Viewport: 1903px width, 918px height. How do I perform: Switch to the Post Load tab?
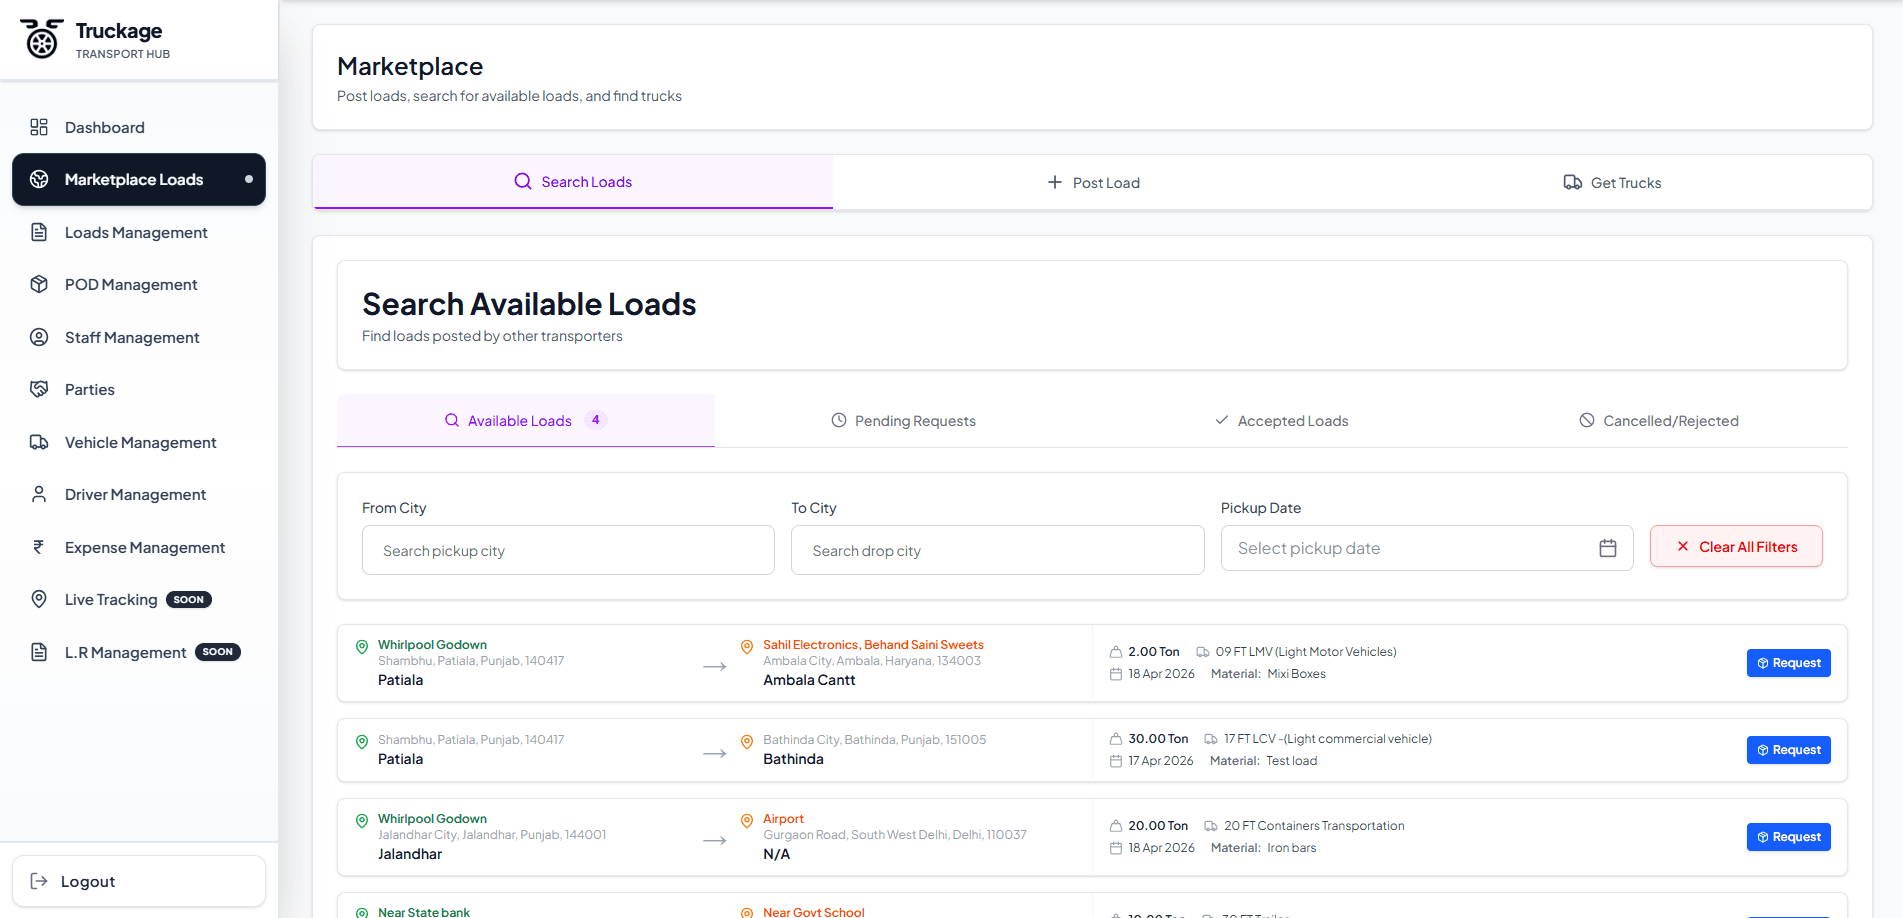pos(1093,182)
